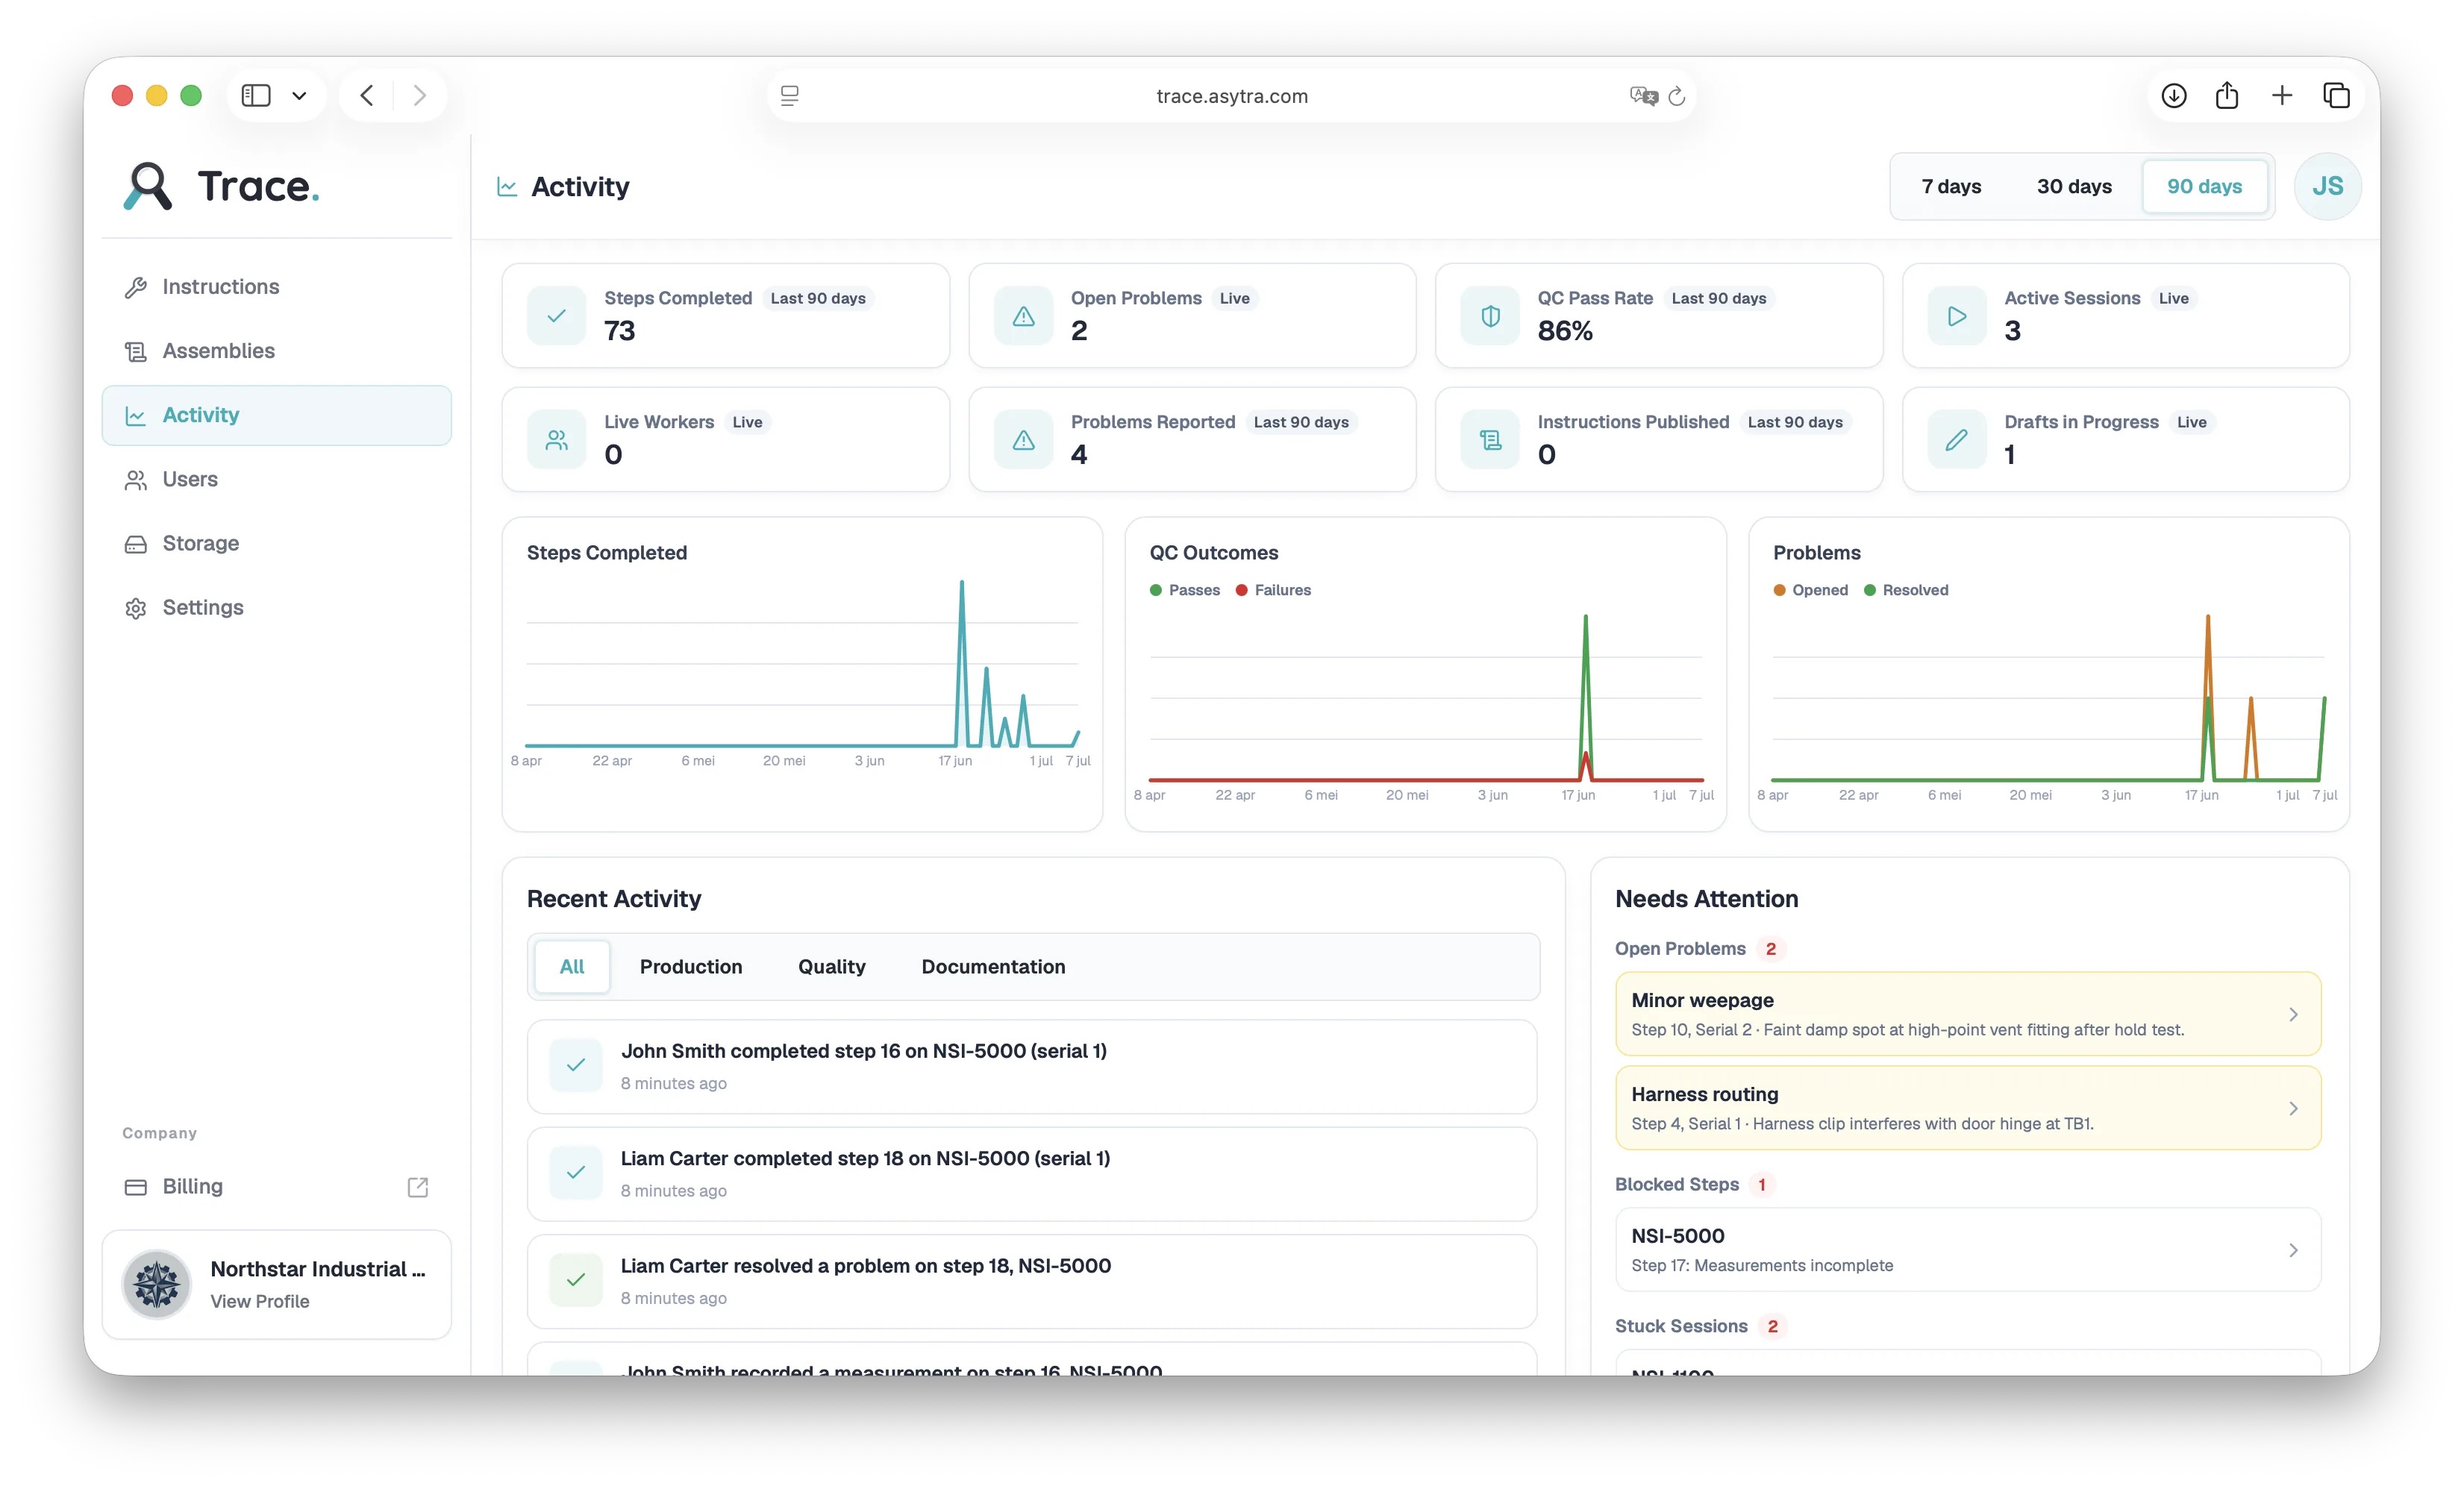Expand the Harness routing problem chevron
Screen dimensions: 2464x1486
tap(2293, 1109)
